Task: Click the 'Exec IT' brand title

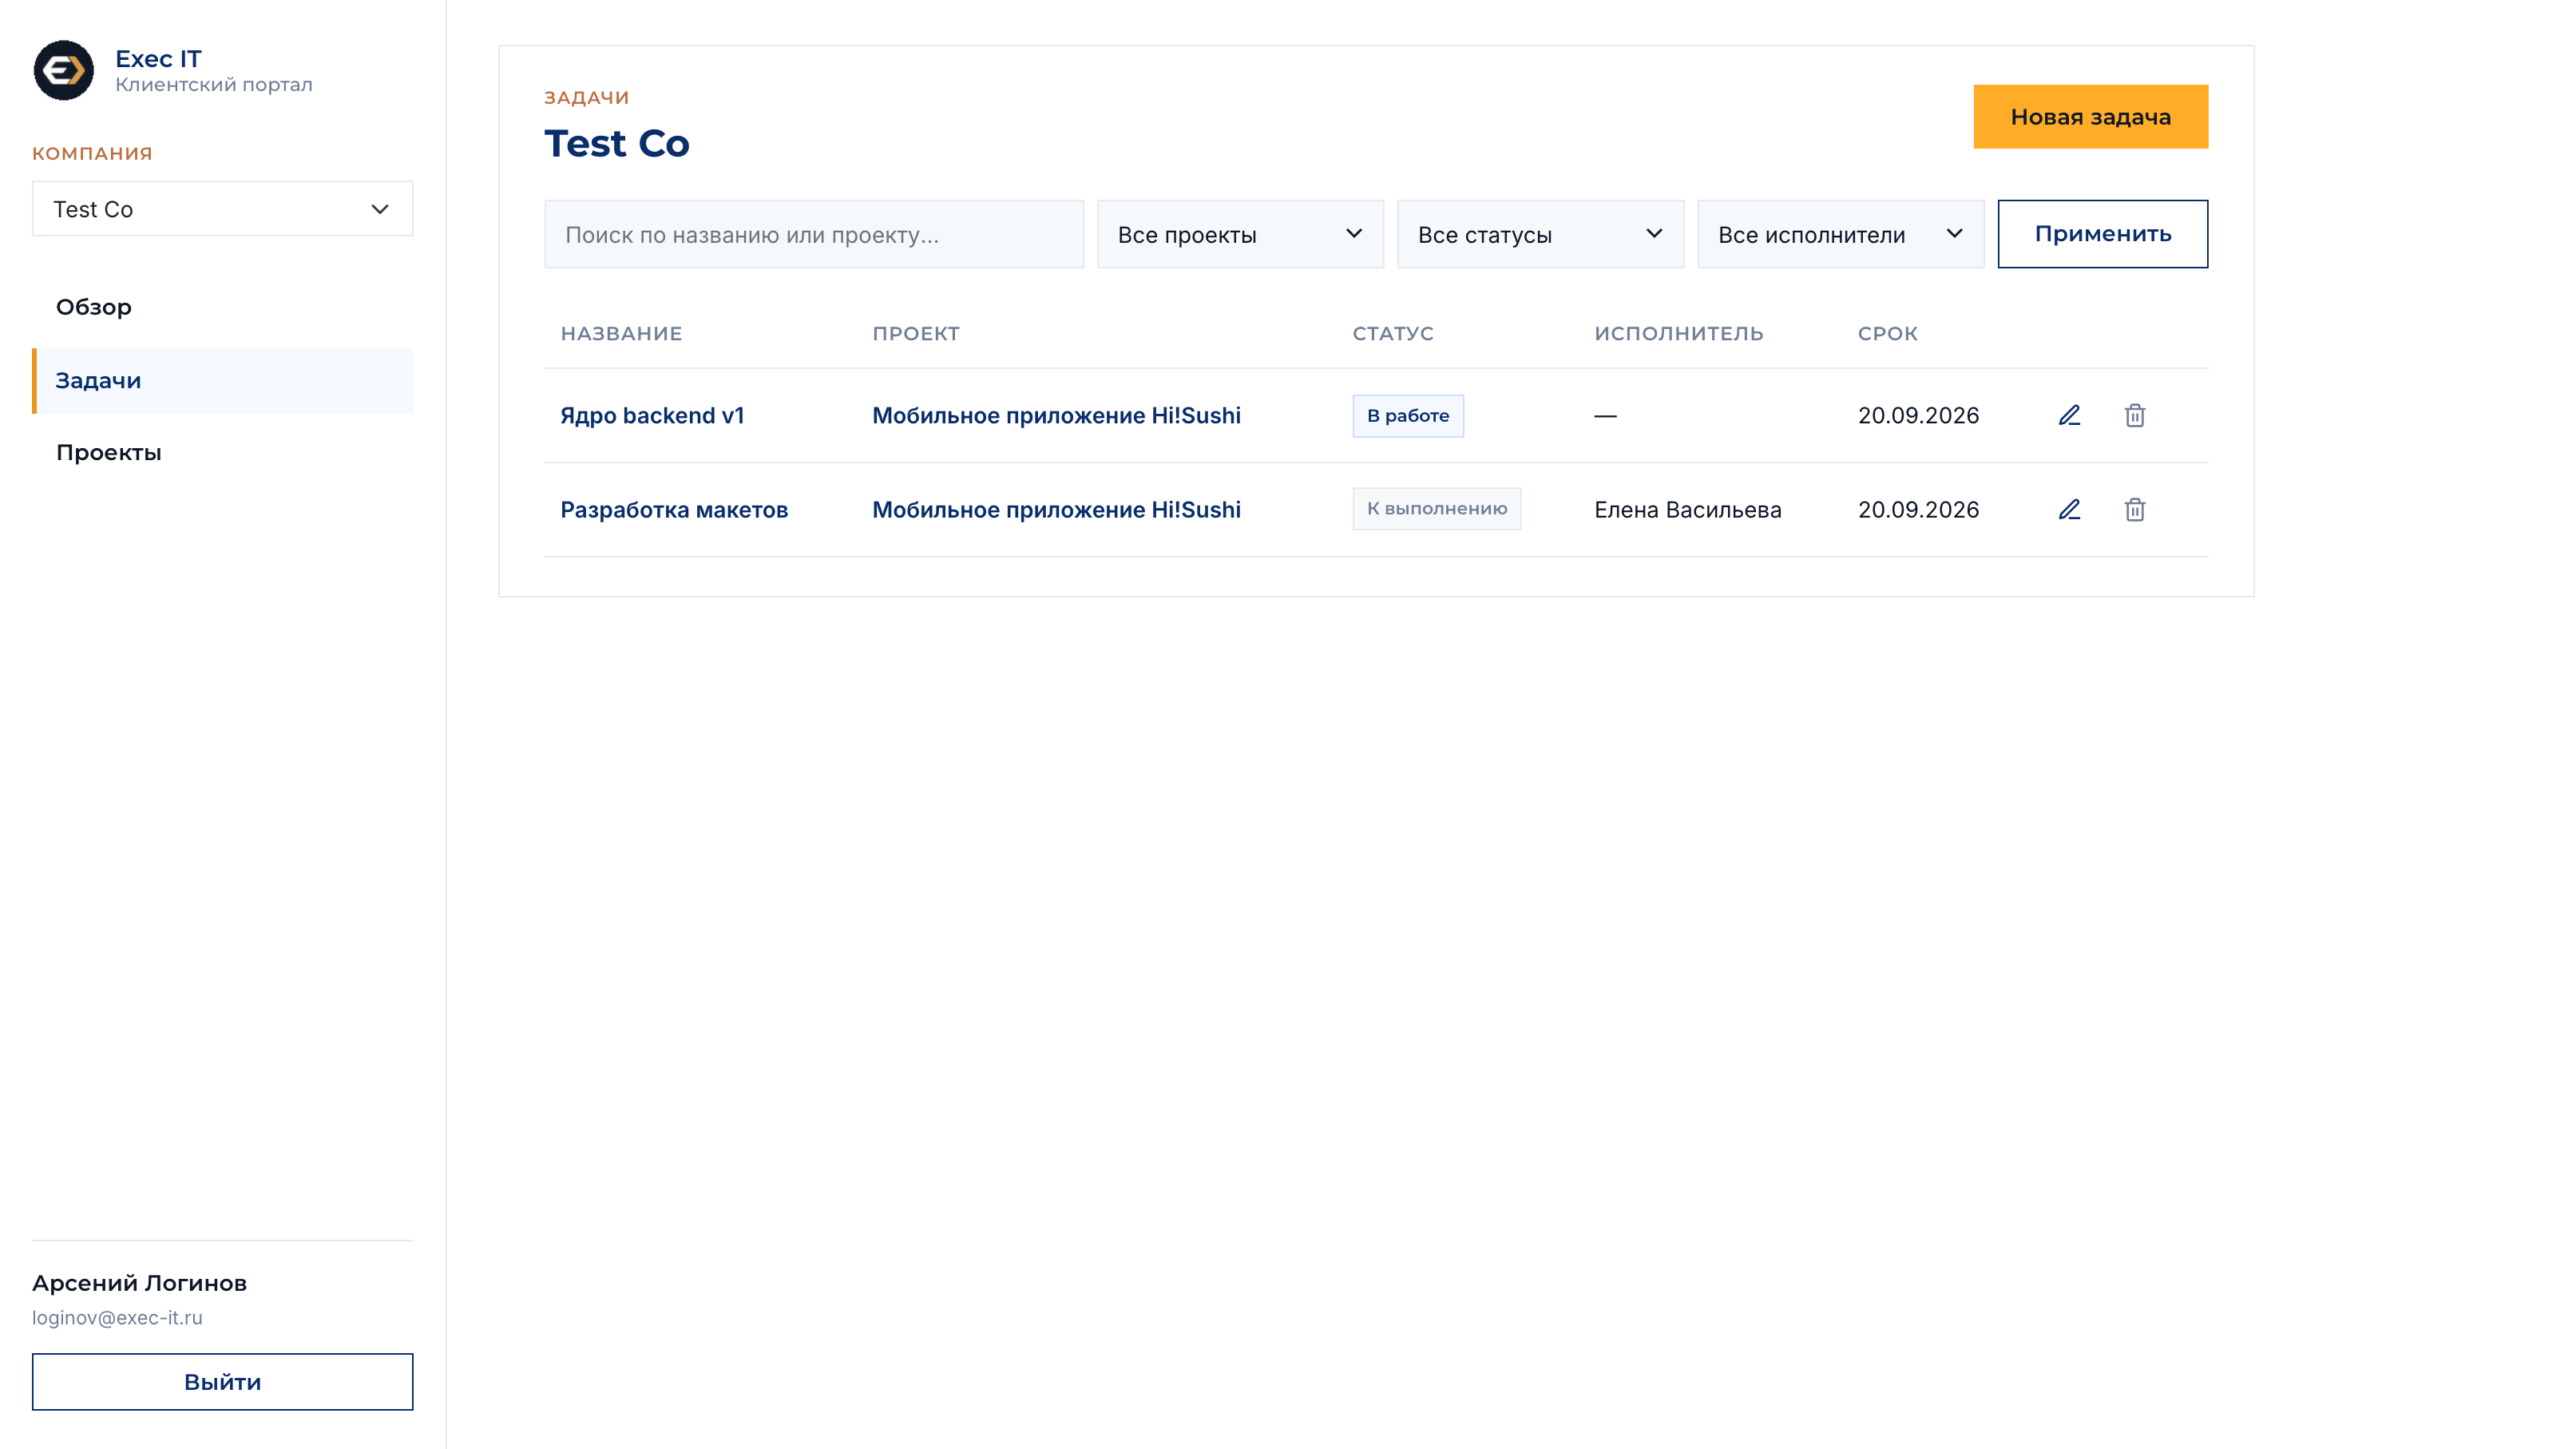Action: click(x=158, y=58)
